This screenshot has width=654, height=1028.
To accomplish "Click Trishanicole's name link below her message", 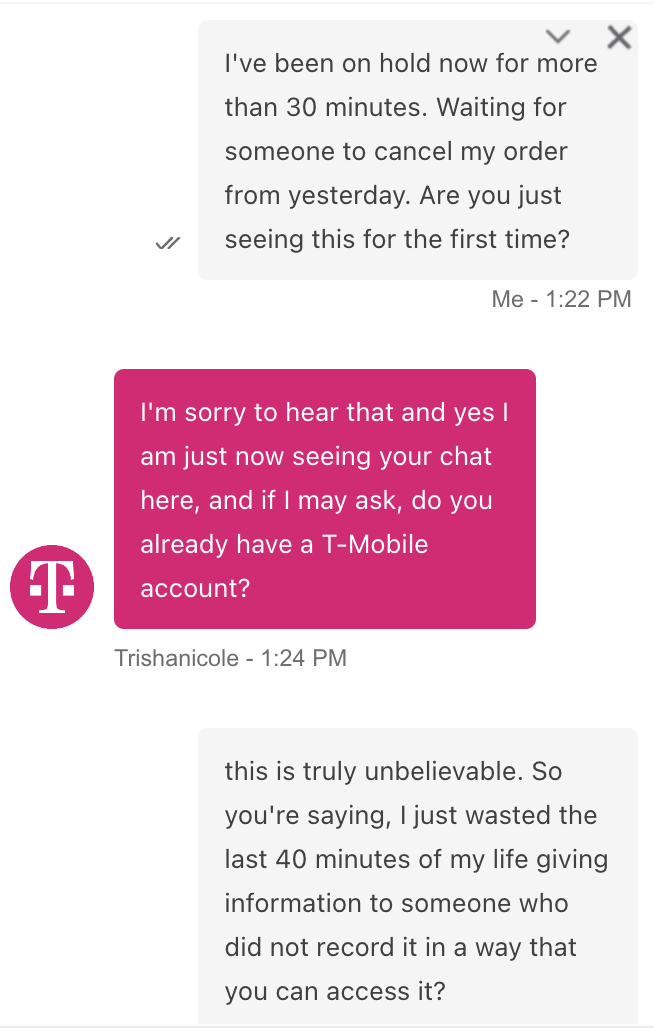I will (176, 658).
